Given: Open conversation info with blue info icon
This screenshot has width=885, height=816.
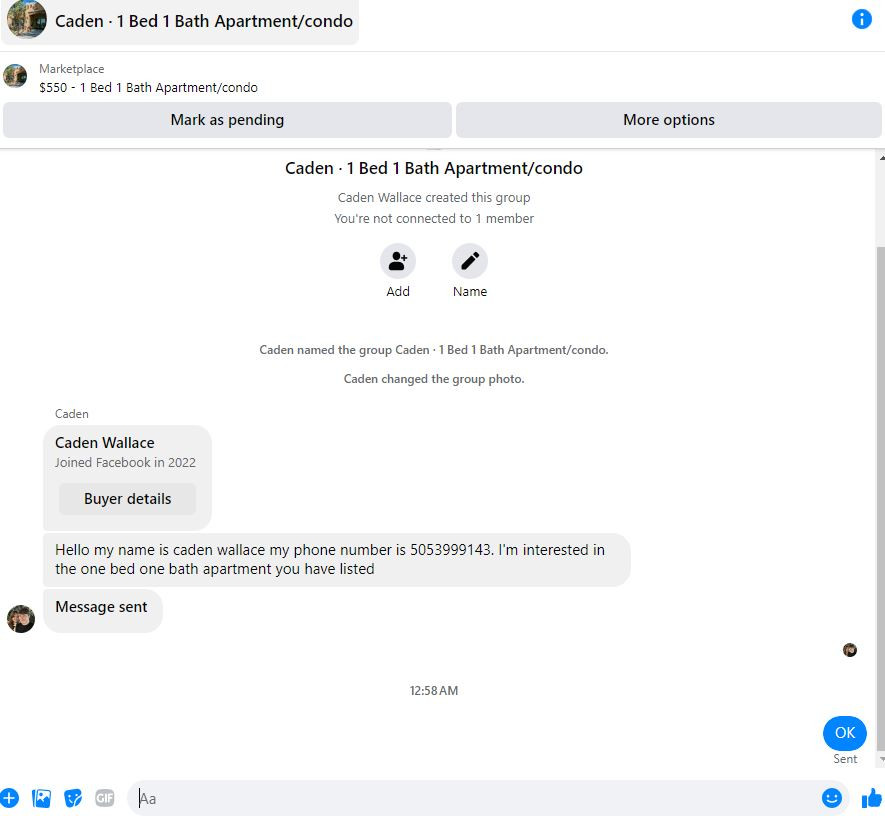Looking at the screenshot, I should 861,19.
